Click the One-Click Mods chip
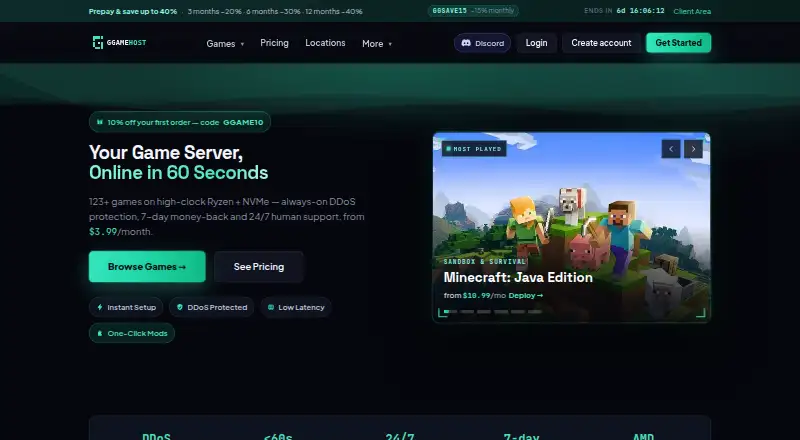This screenshot has width=800, height=440. click(132, 333)
